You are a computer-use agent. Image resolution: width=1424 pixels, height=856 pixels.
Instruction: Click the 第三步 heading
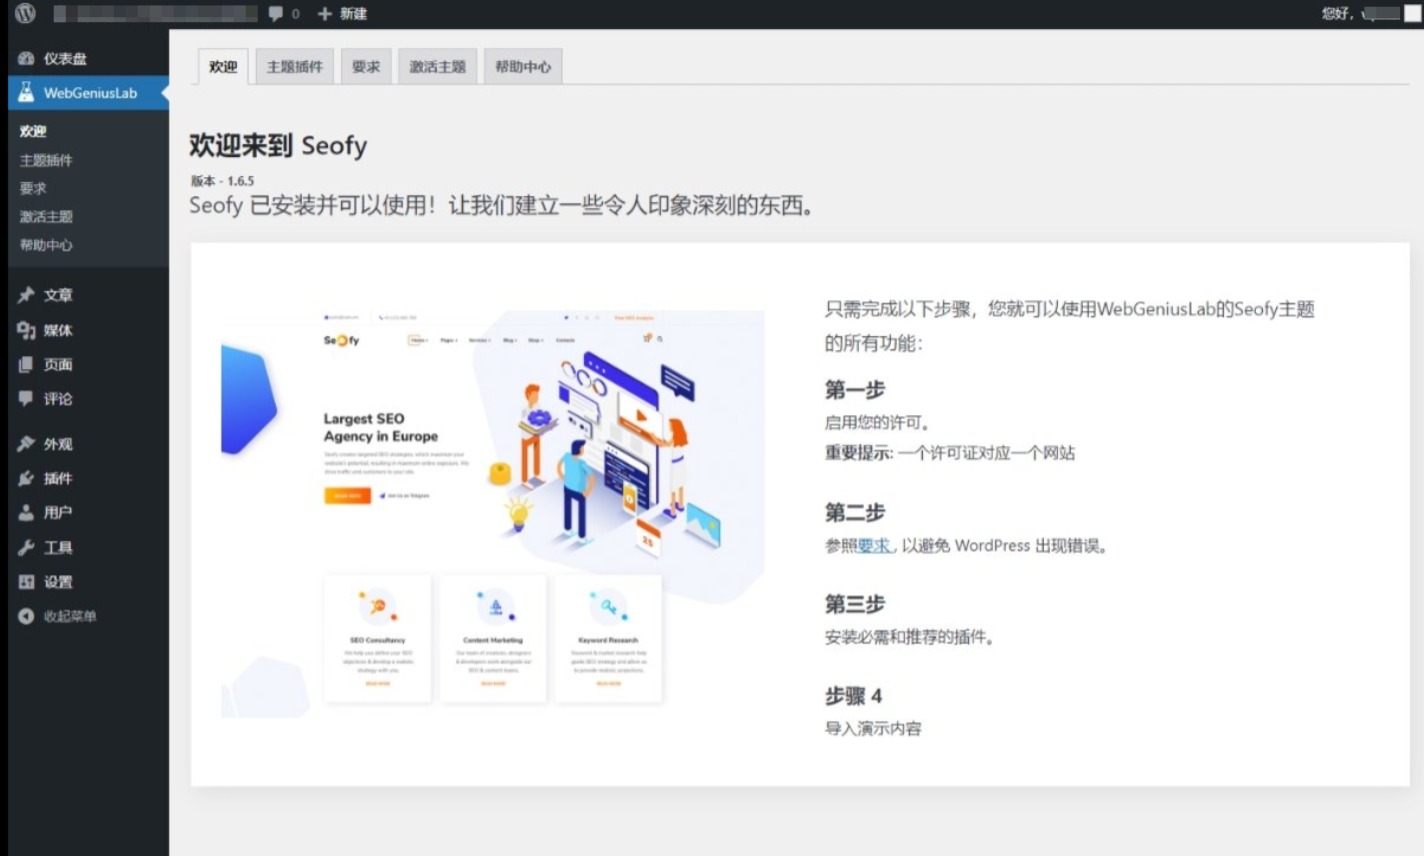point(855,604)
